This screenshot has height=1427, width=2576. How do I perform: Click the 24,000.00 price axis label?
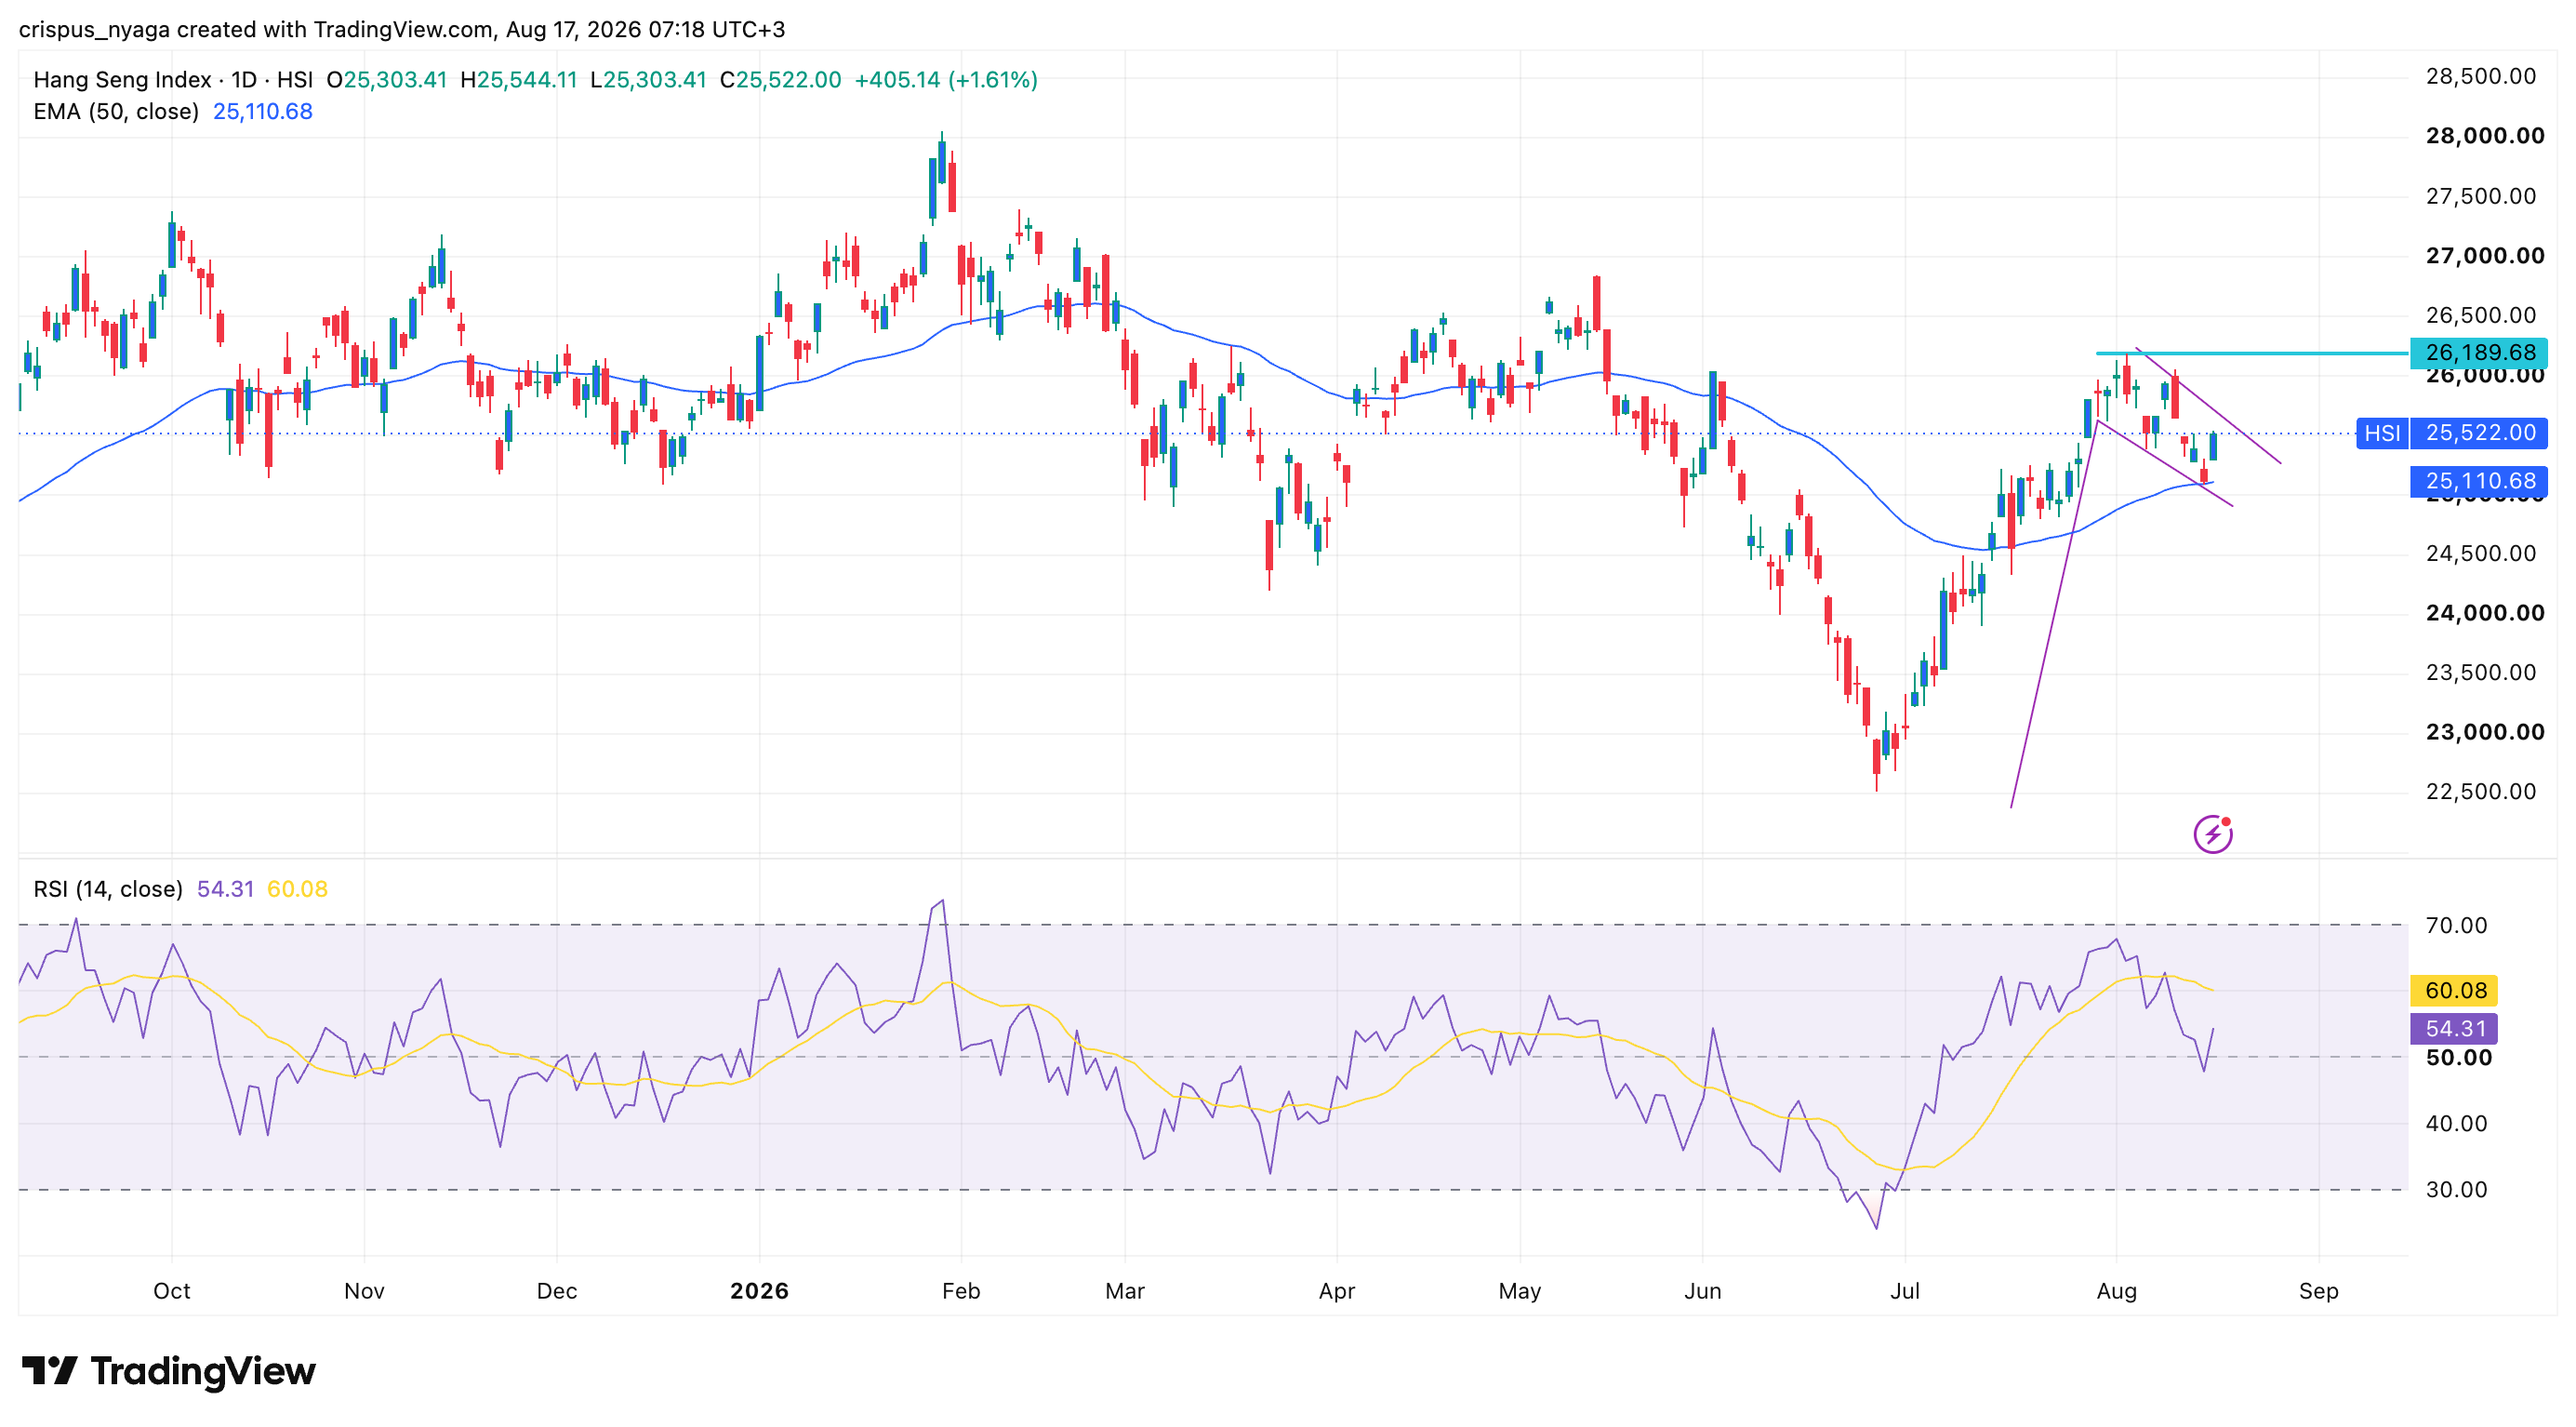(x=2485, y=613)
